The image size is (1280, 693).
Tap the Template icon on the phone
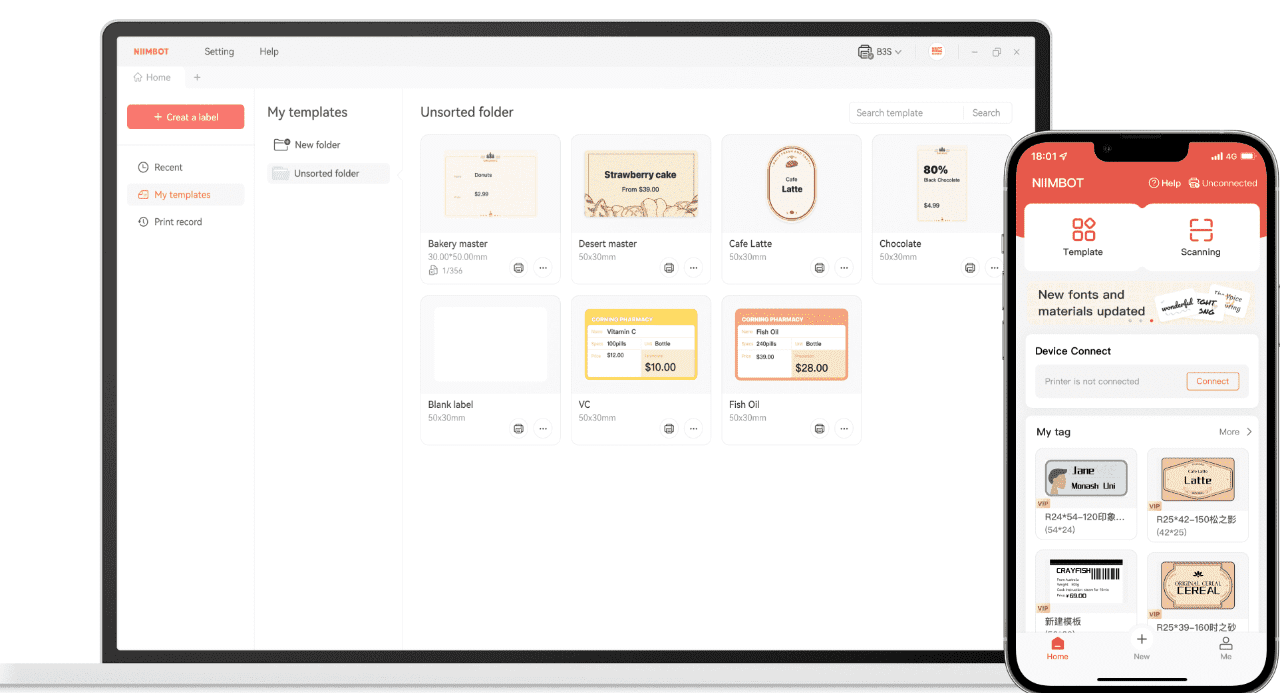(1083, 230)
